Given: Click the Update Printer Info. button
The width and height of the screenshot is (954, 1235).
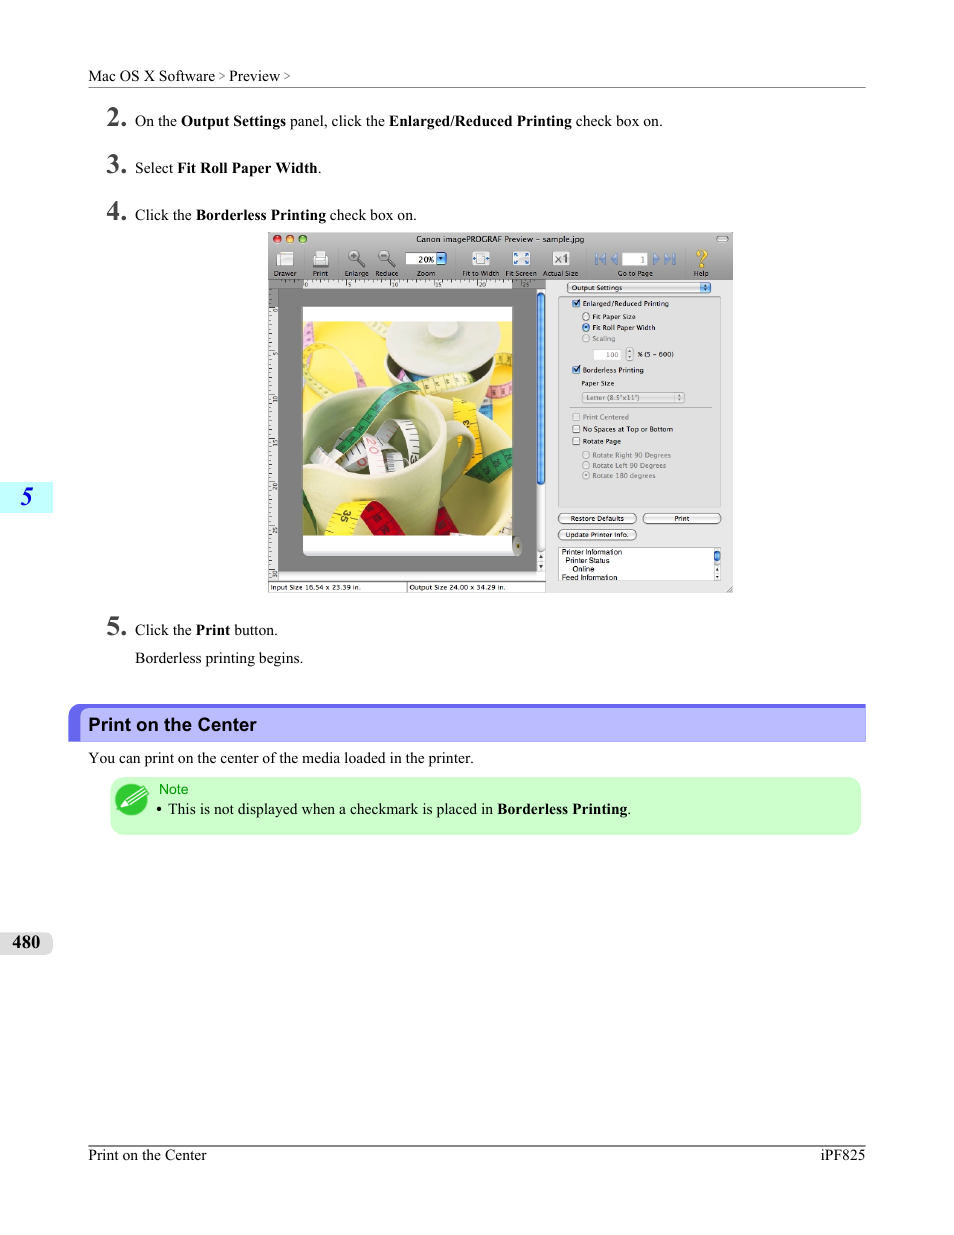Looking at the screenshot, I should coord(597,535).
